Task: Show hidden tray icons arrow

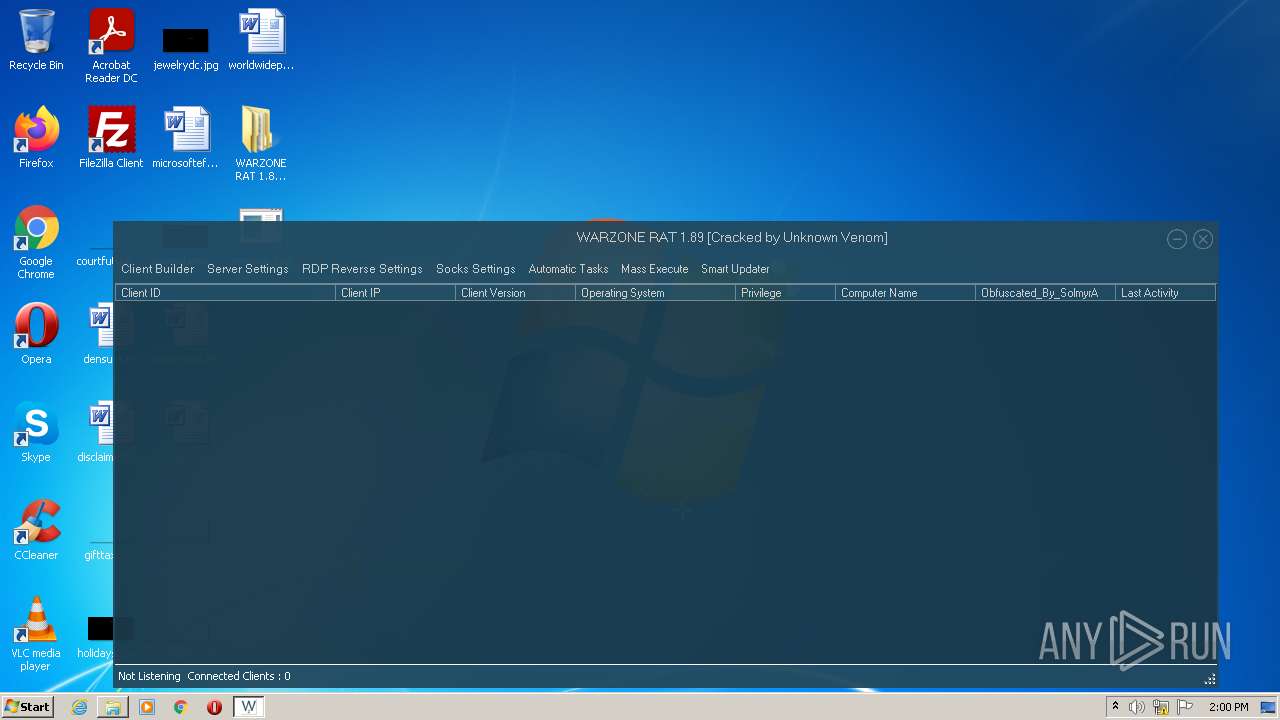Action: 1115,707
